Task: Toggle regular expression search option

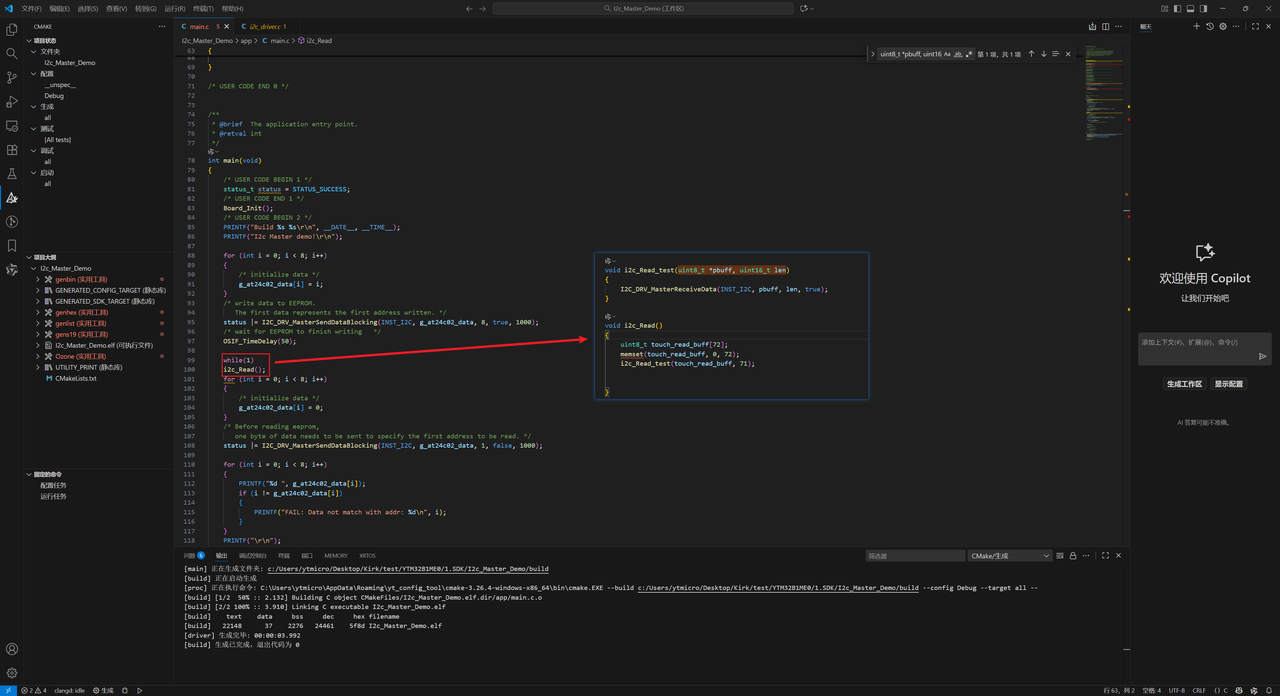Action: pyautogui.click(x=969, y=54)
